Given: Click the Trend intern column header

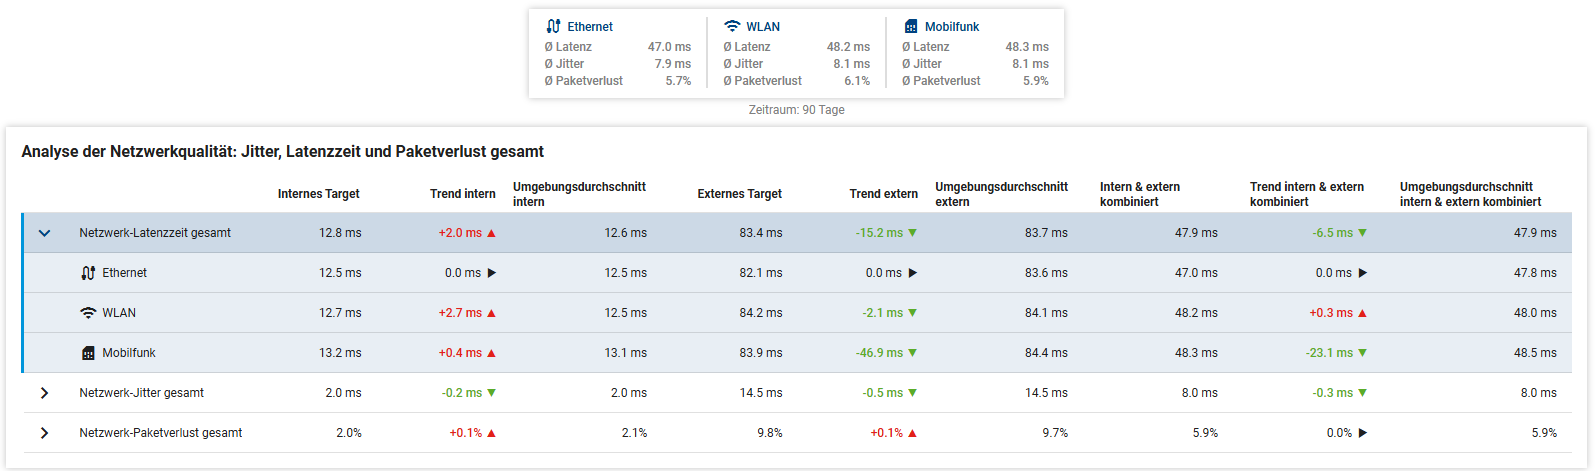Looking at the screenshot, I should point(462,194).
